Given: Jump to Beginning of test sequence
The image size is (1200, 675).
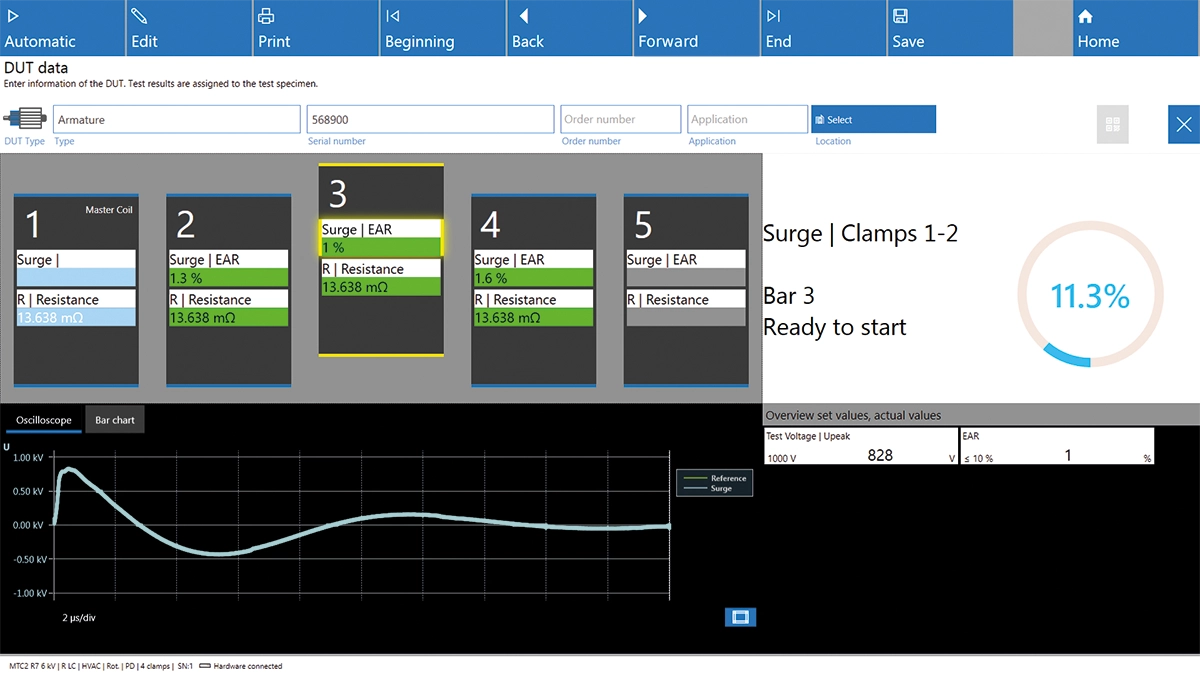Looking at the screenshot, I should (x=441, y=28).
